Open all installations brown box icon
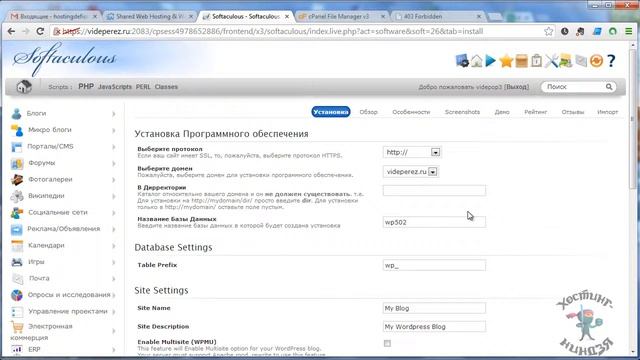Viewport: 640px width, 360px height. coord(521,61)
